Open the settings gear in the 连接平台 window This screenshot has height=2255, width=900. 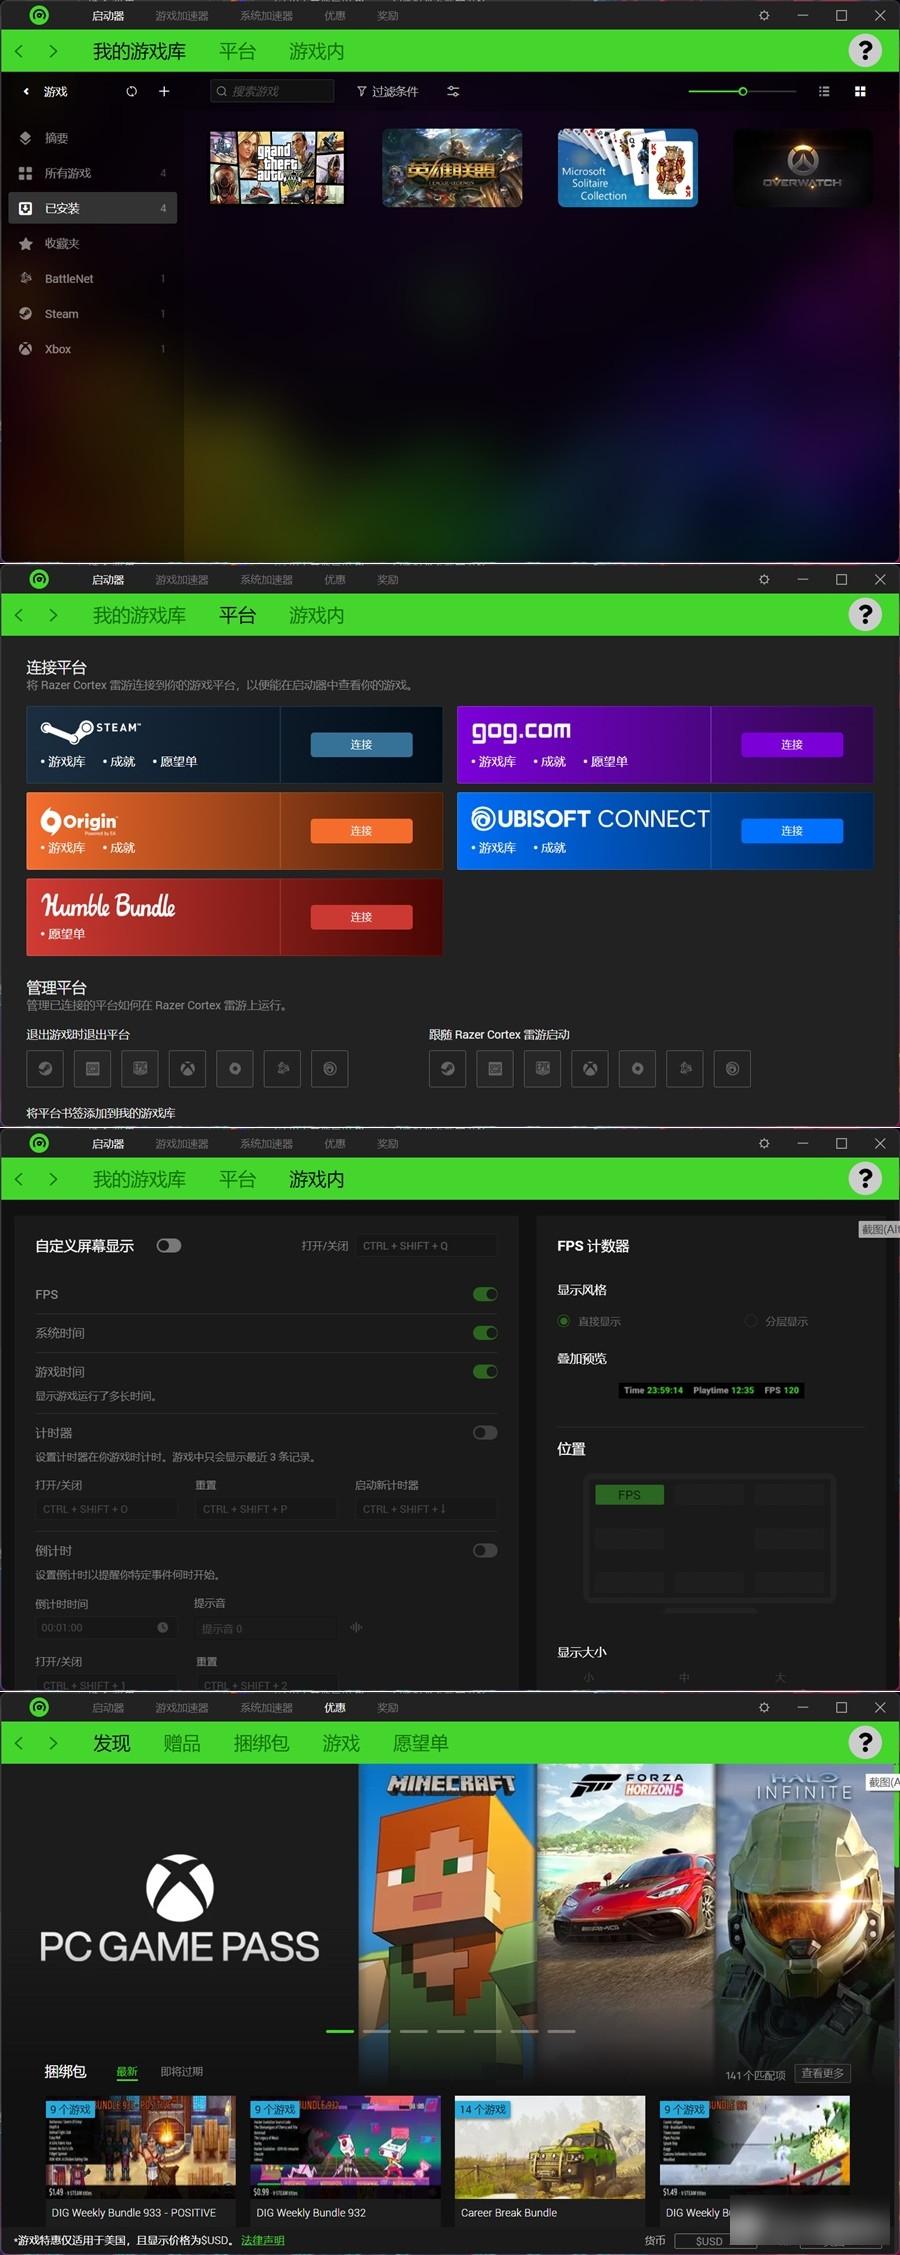[764, 579]
